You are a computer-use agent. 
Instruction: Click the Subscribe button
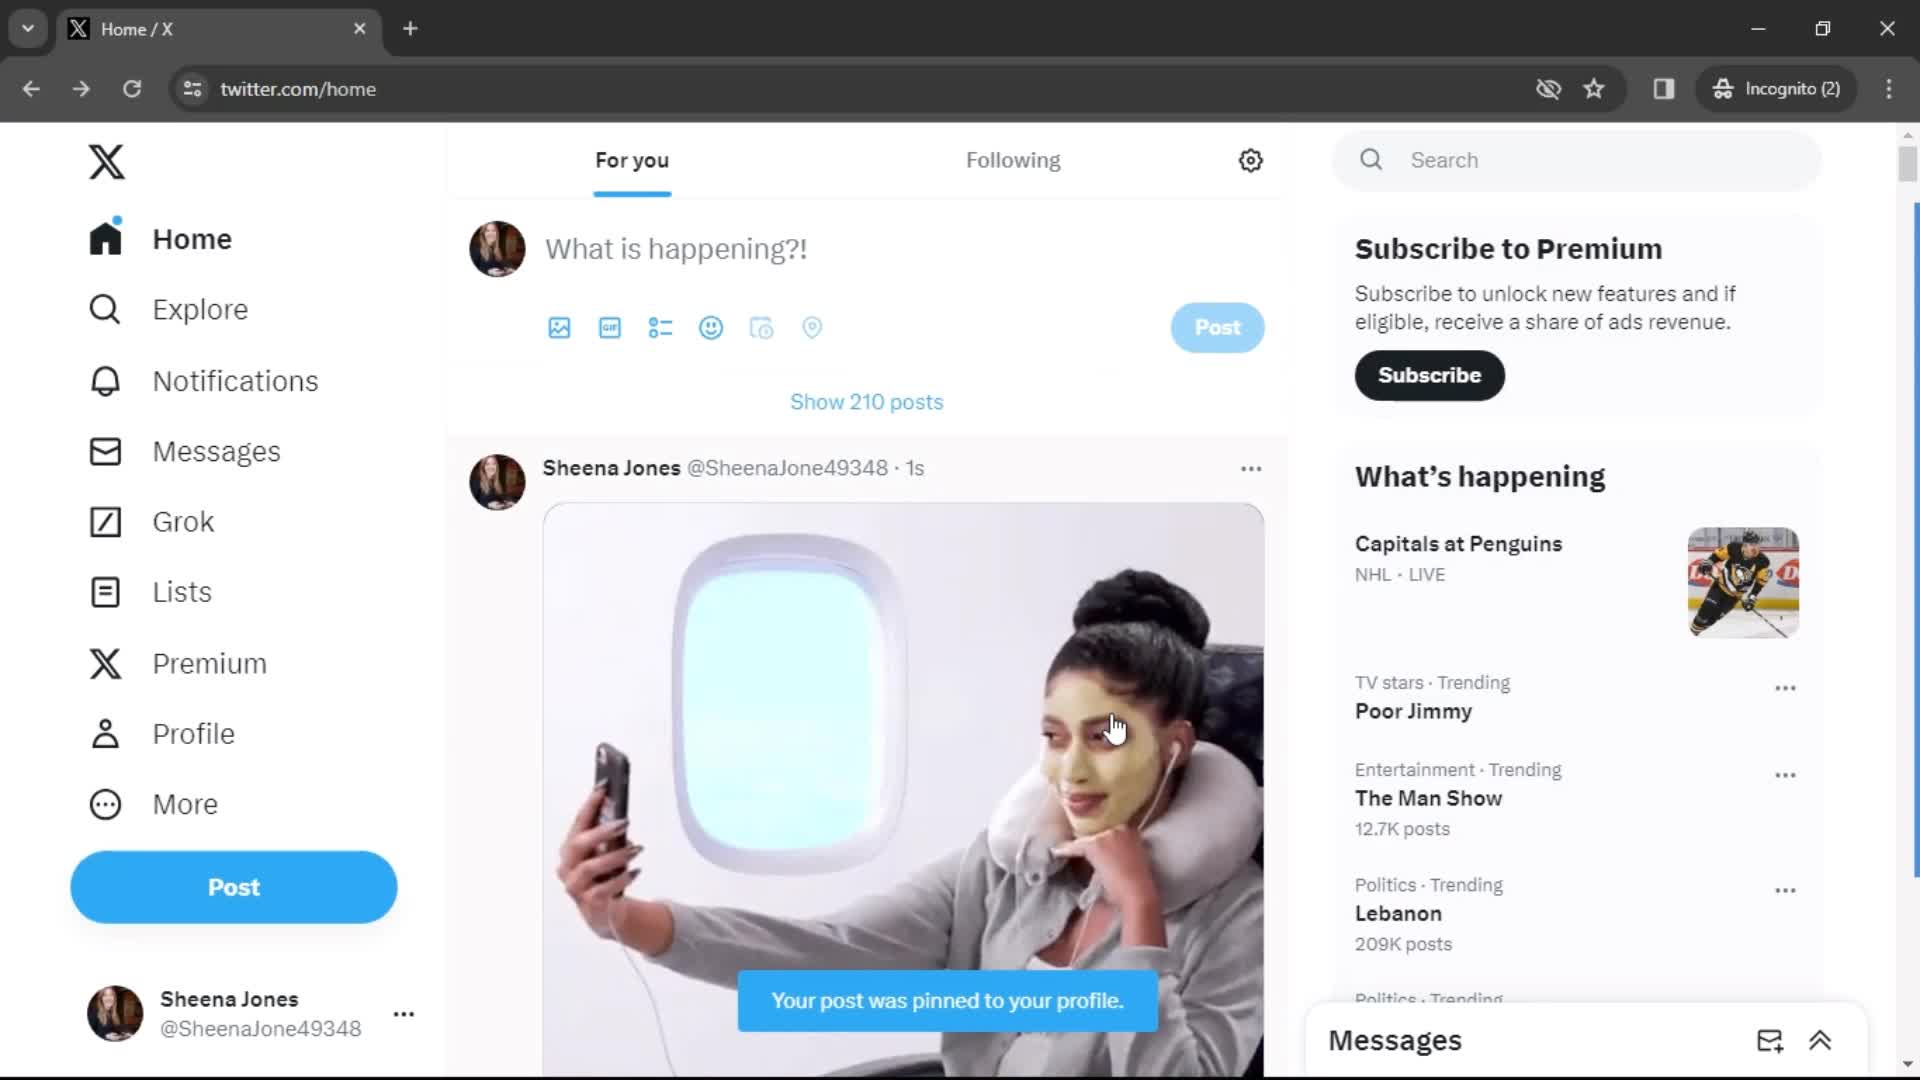click(1429, 375)
